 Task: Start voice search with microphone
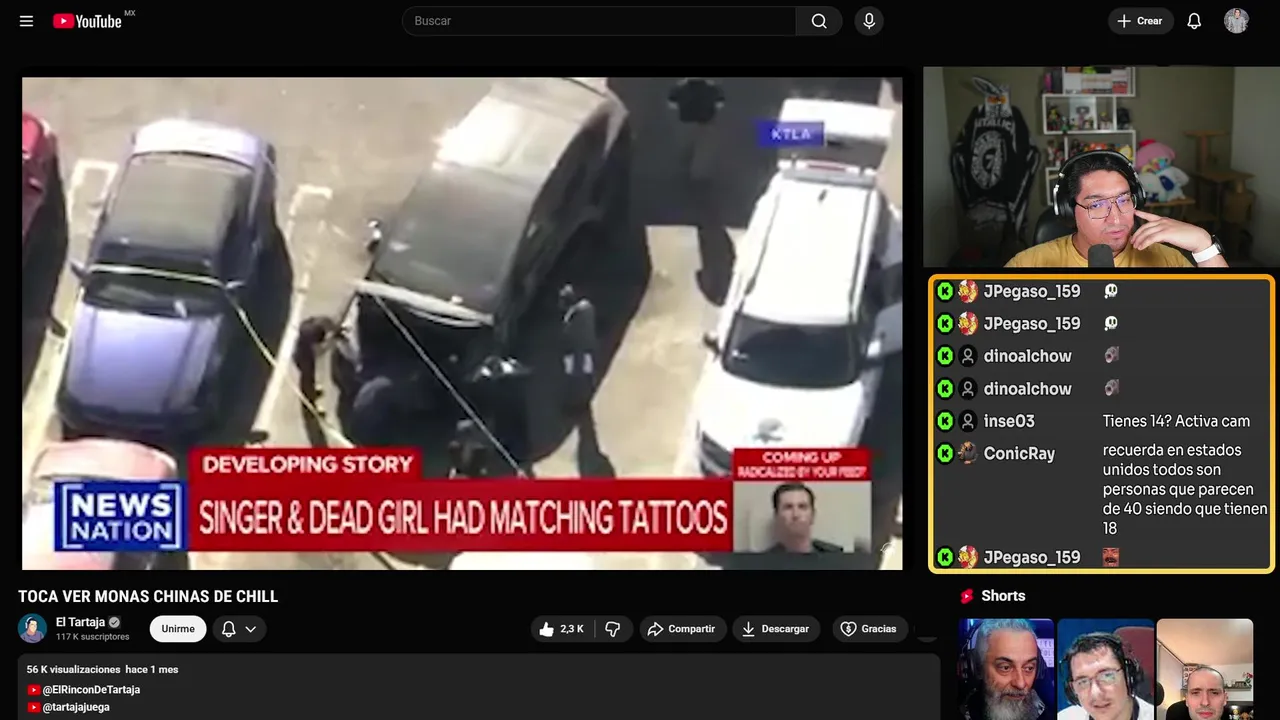(869, 21)
